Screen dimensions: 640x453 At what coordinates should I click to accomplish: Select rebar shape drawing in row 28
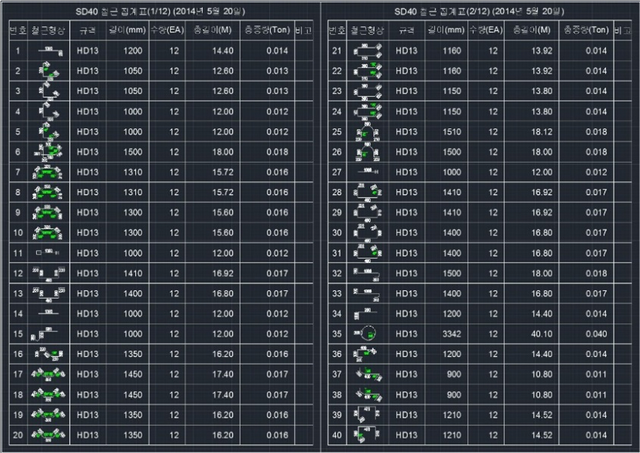click(368, 192)
